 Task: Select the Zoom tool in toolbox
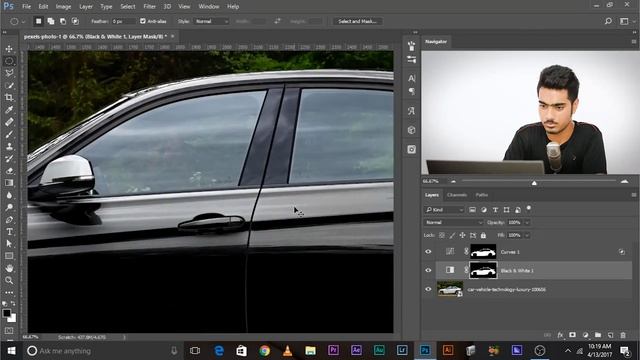(x=9, y=280)
